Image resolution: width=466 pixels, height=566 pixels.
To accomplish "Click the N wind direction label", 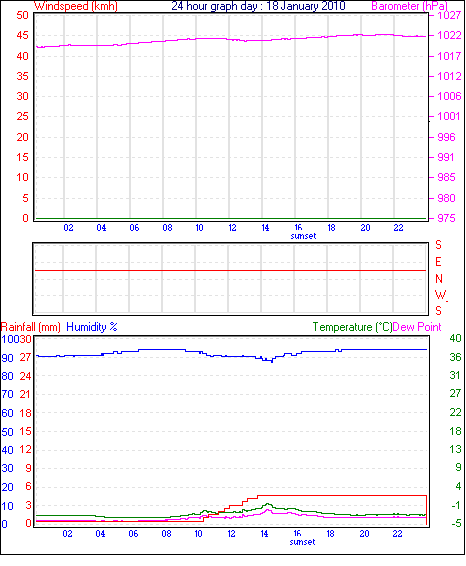I will pos(439,279).
